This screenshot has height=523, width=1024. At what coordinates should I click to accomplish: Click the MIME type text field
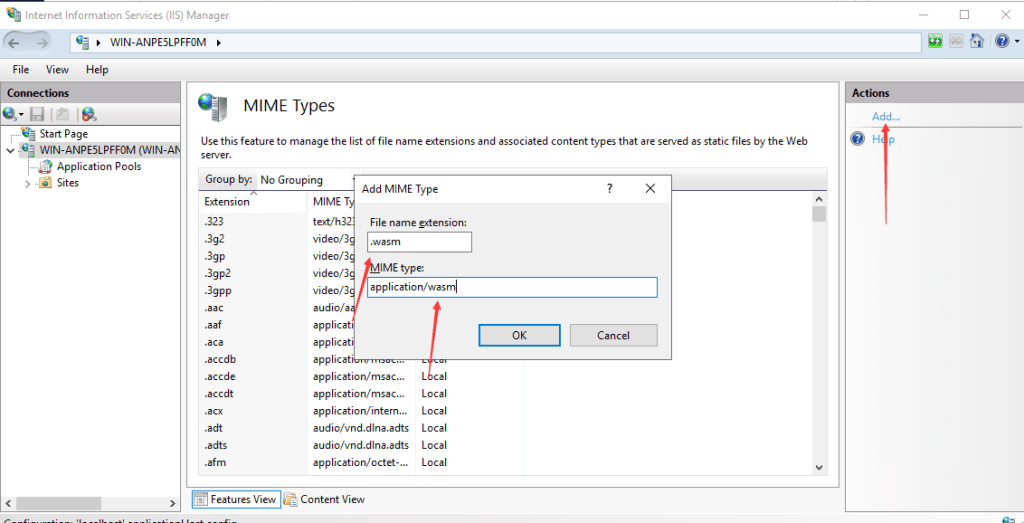[x=512, y=287]
